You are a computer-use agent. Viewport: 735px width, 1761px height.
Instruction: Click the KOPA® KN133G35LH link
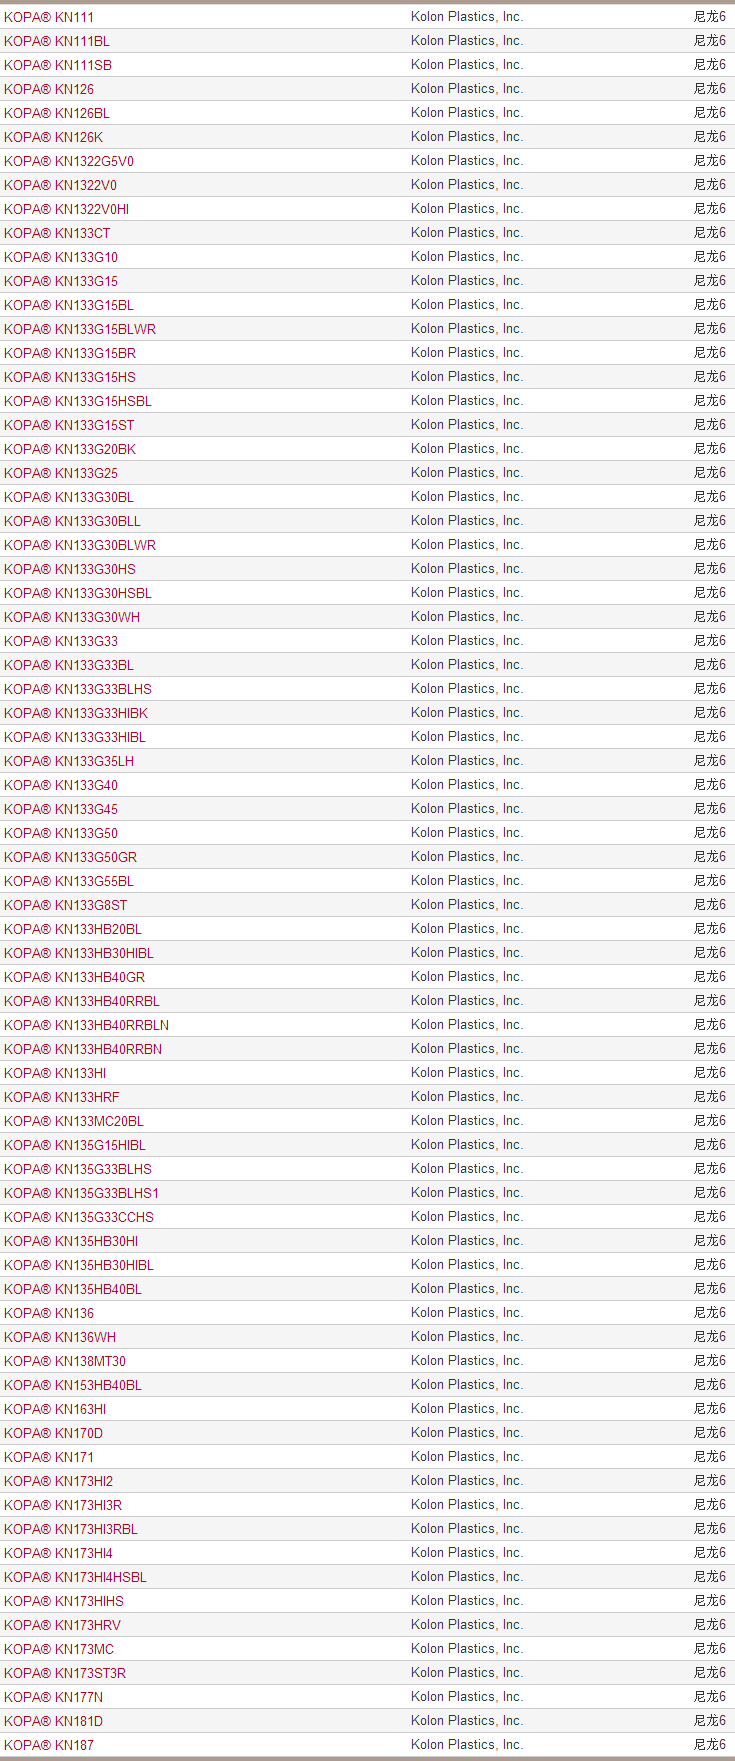(x=69, y=761)
